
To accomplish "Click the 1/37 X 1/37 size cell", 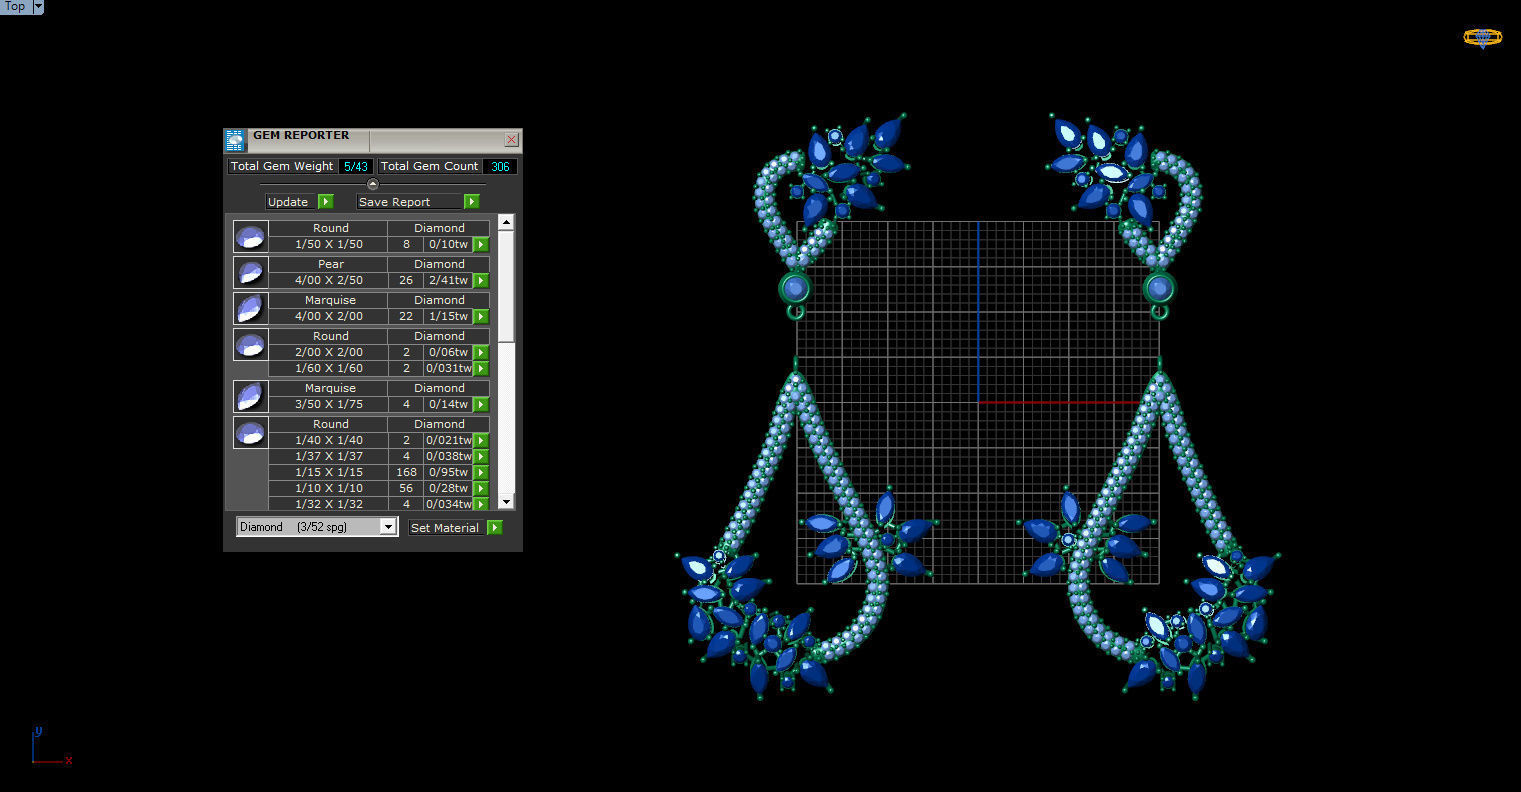I will click(329, 456).
